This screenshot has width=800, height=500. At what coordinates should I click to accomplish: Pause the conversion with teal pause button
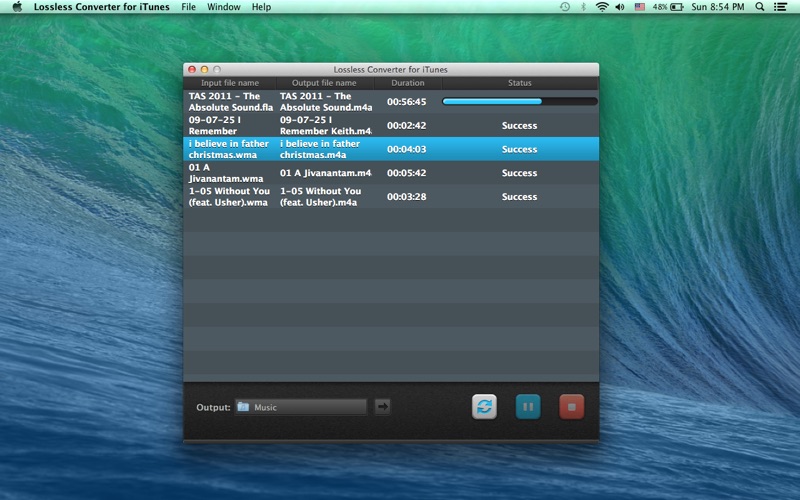[x=528, y=407]
